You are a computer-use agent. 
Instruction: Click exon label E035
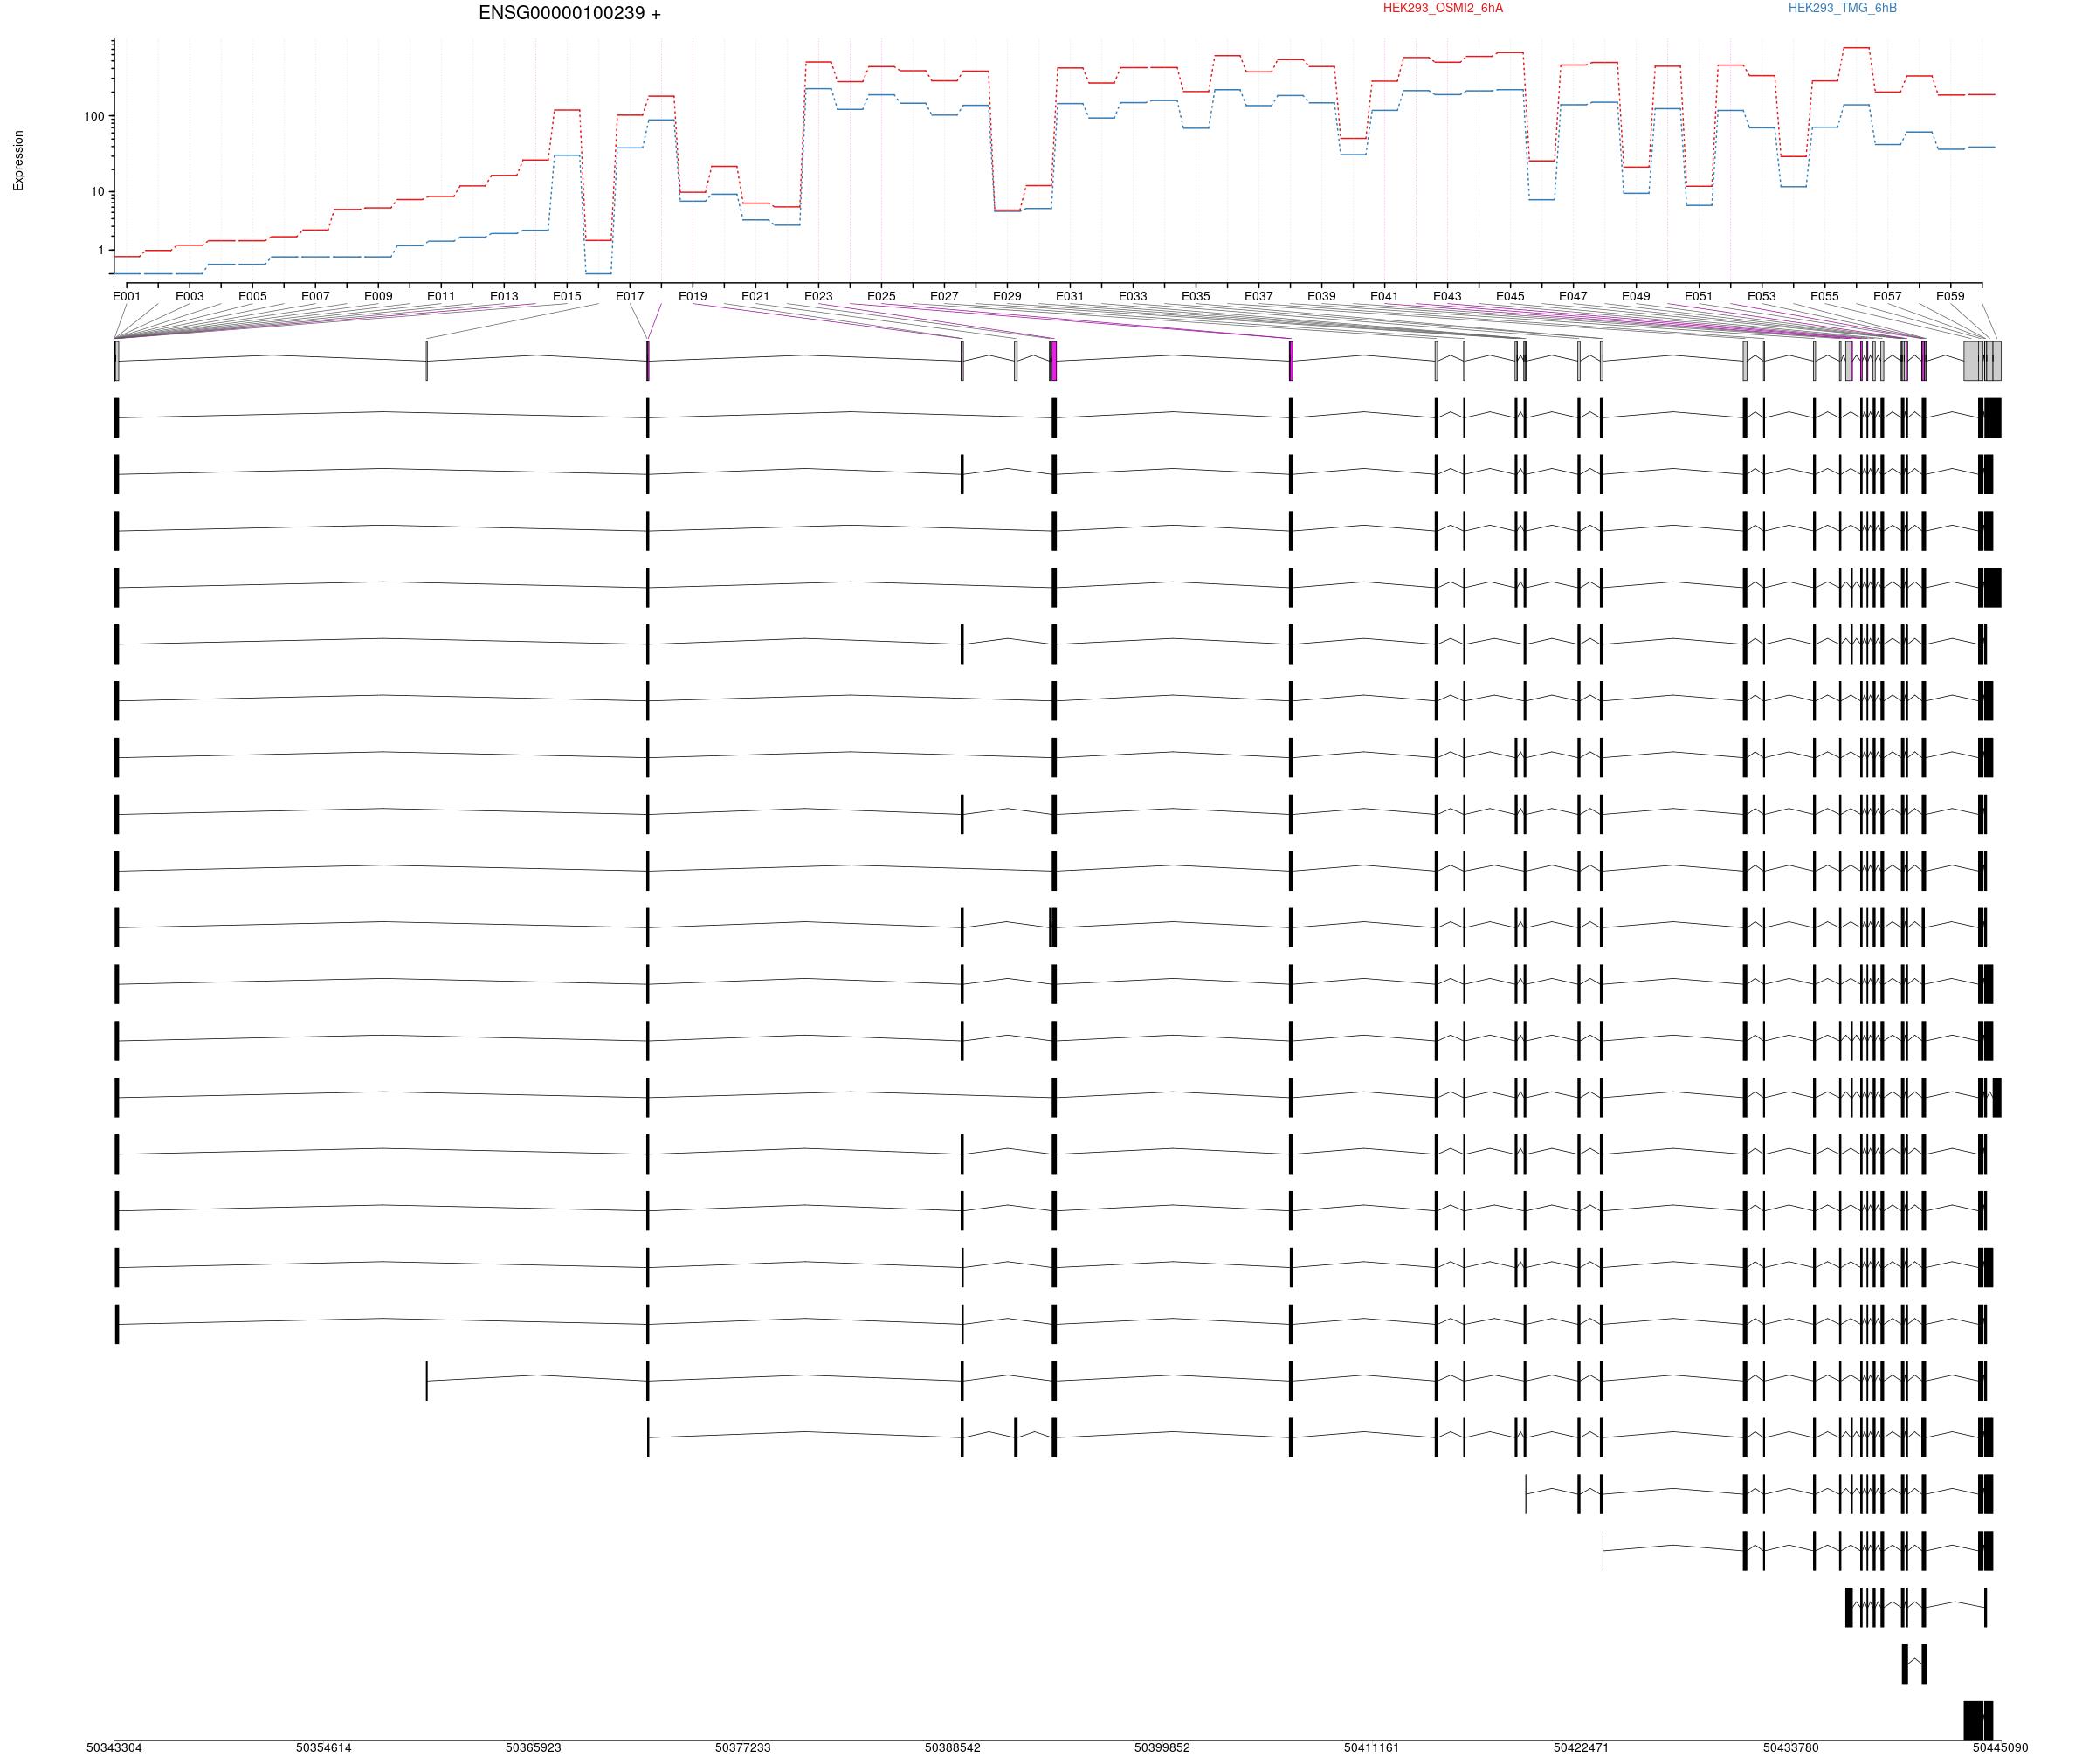1196,296
